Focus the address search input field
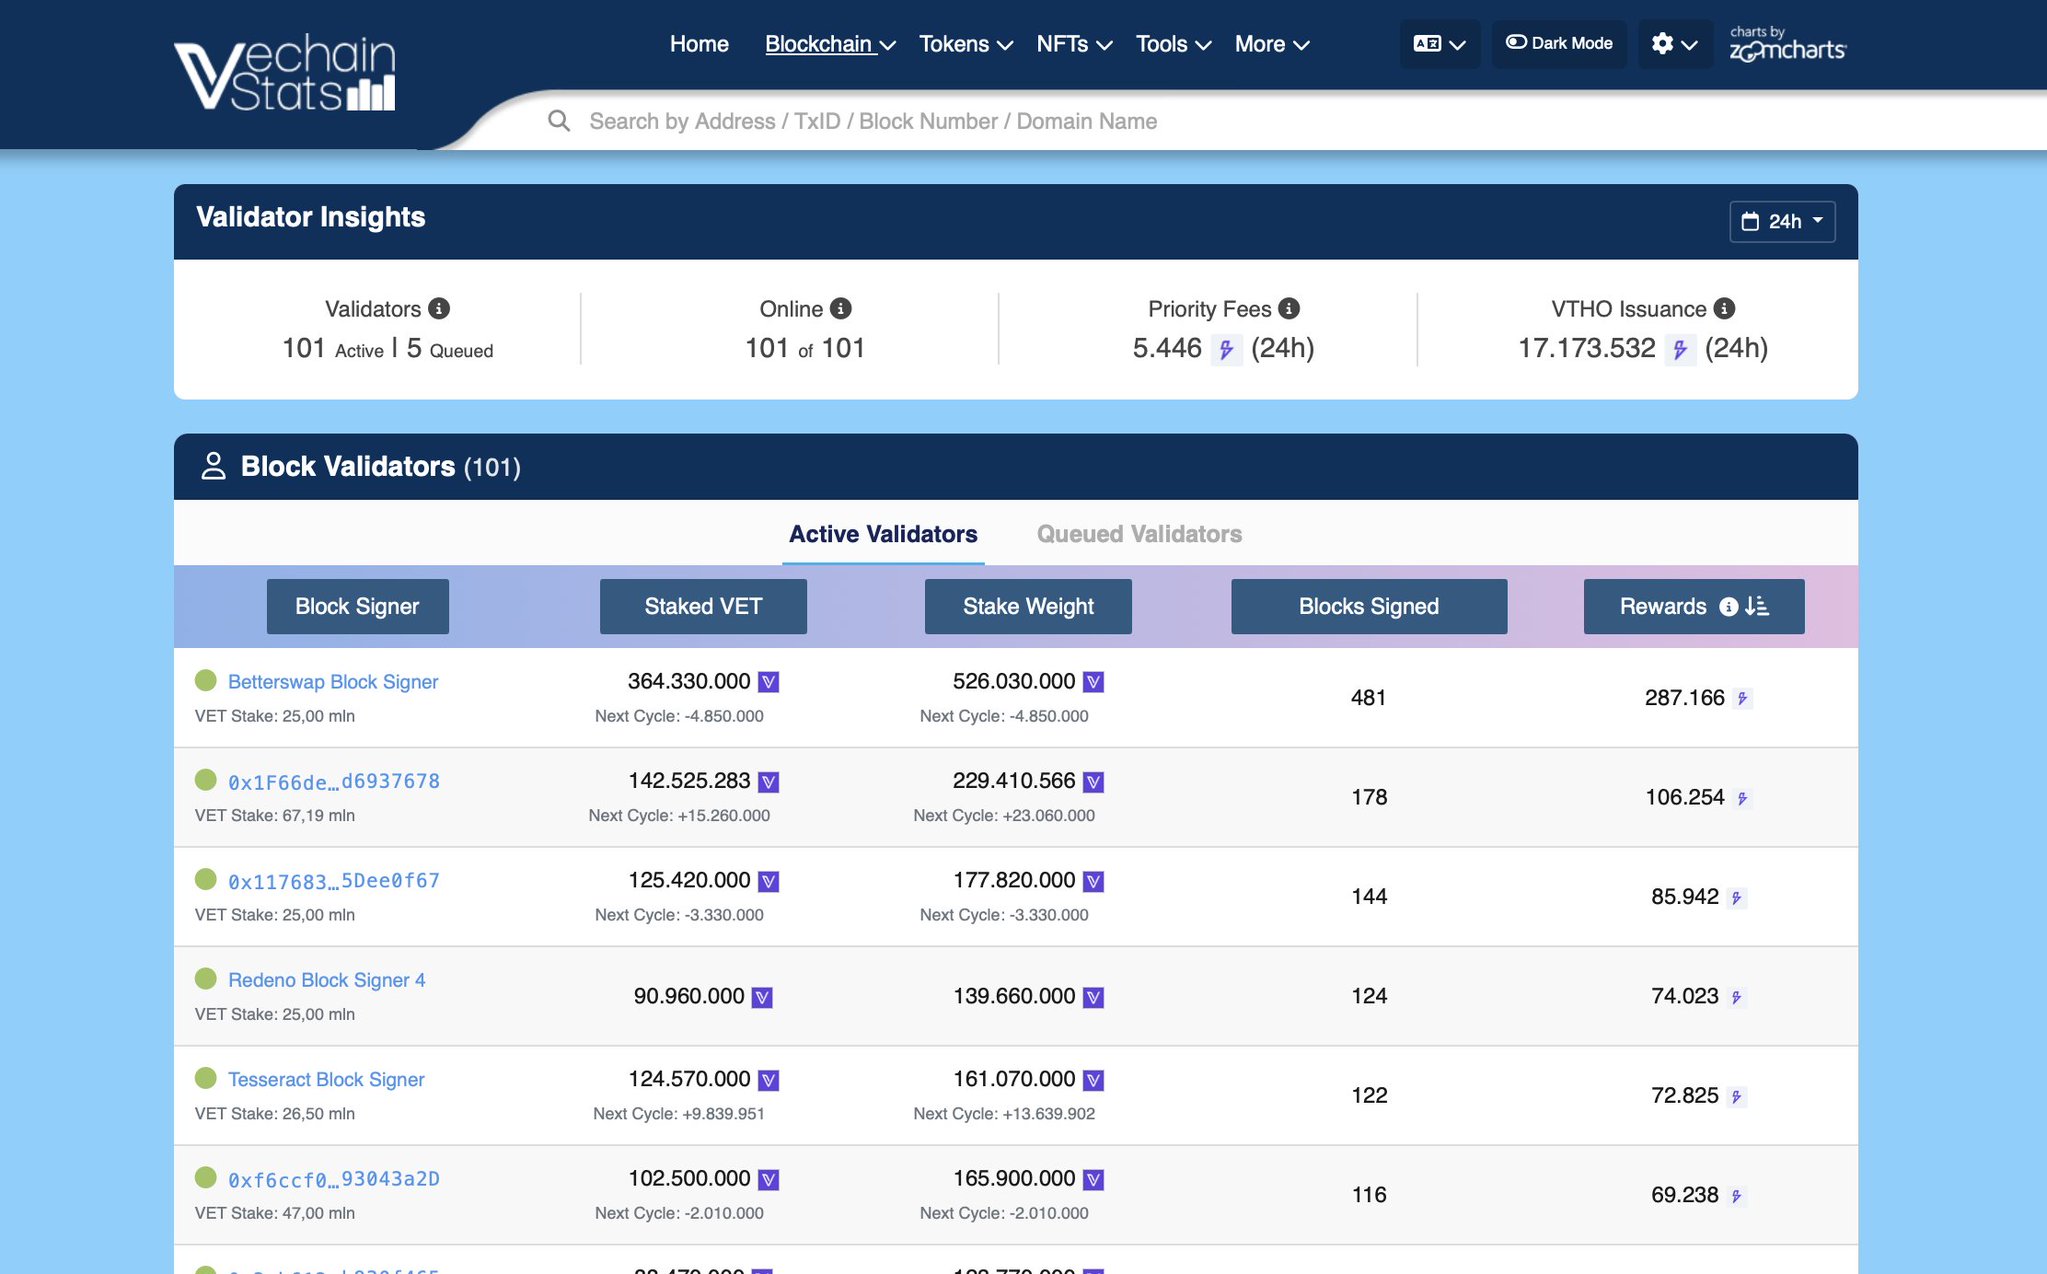2047x1274 pixels. [873, 121]
